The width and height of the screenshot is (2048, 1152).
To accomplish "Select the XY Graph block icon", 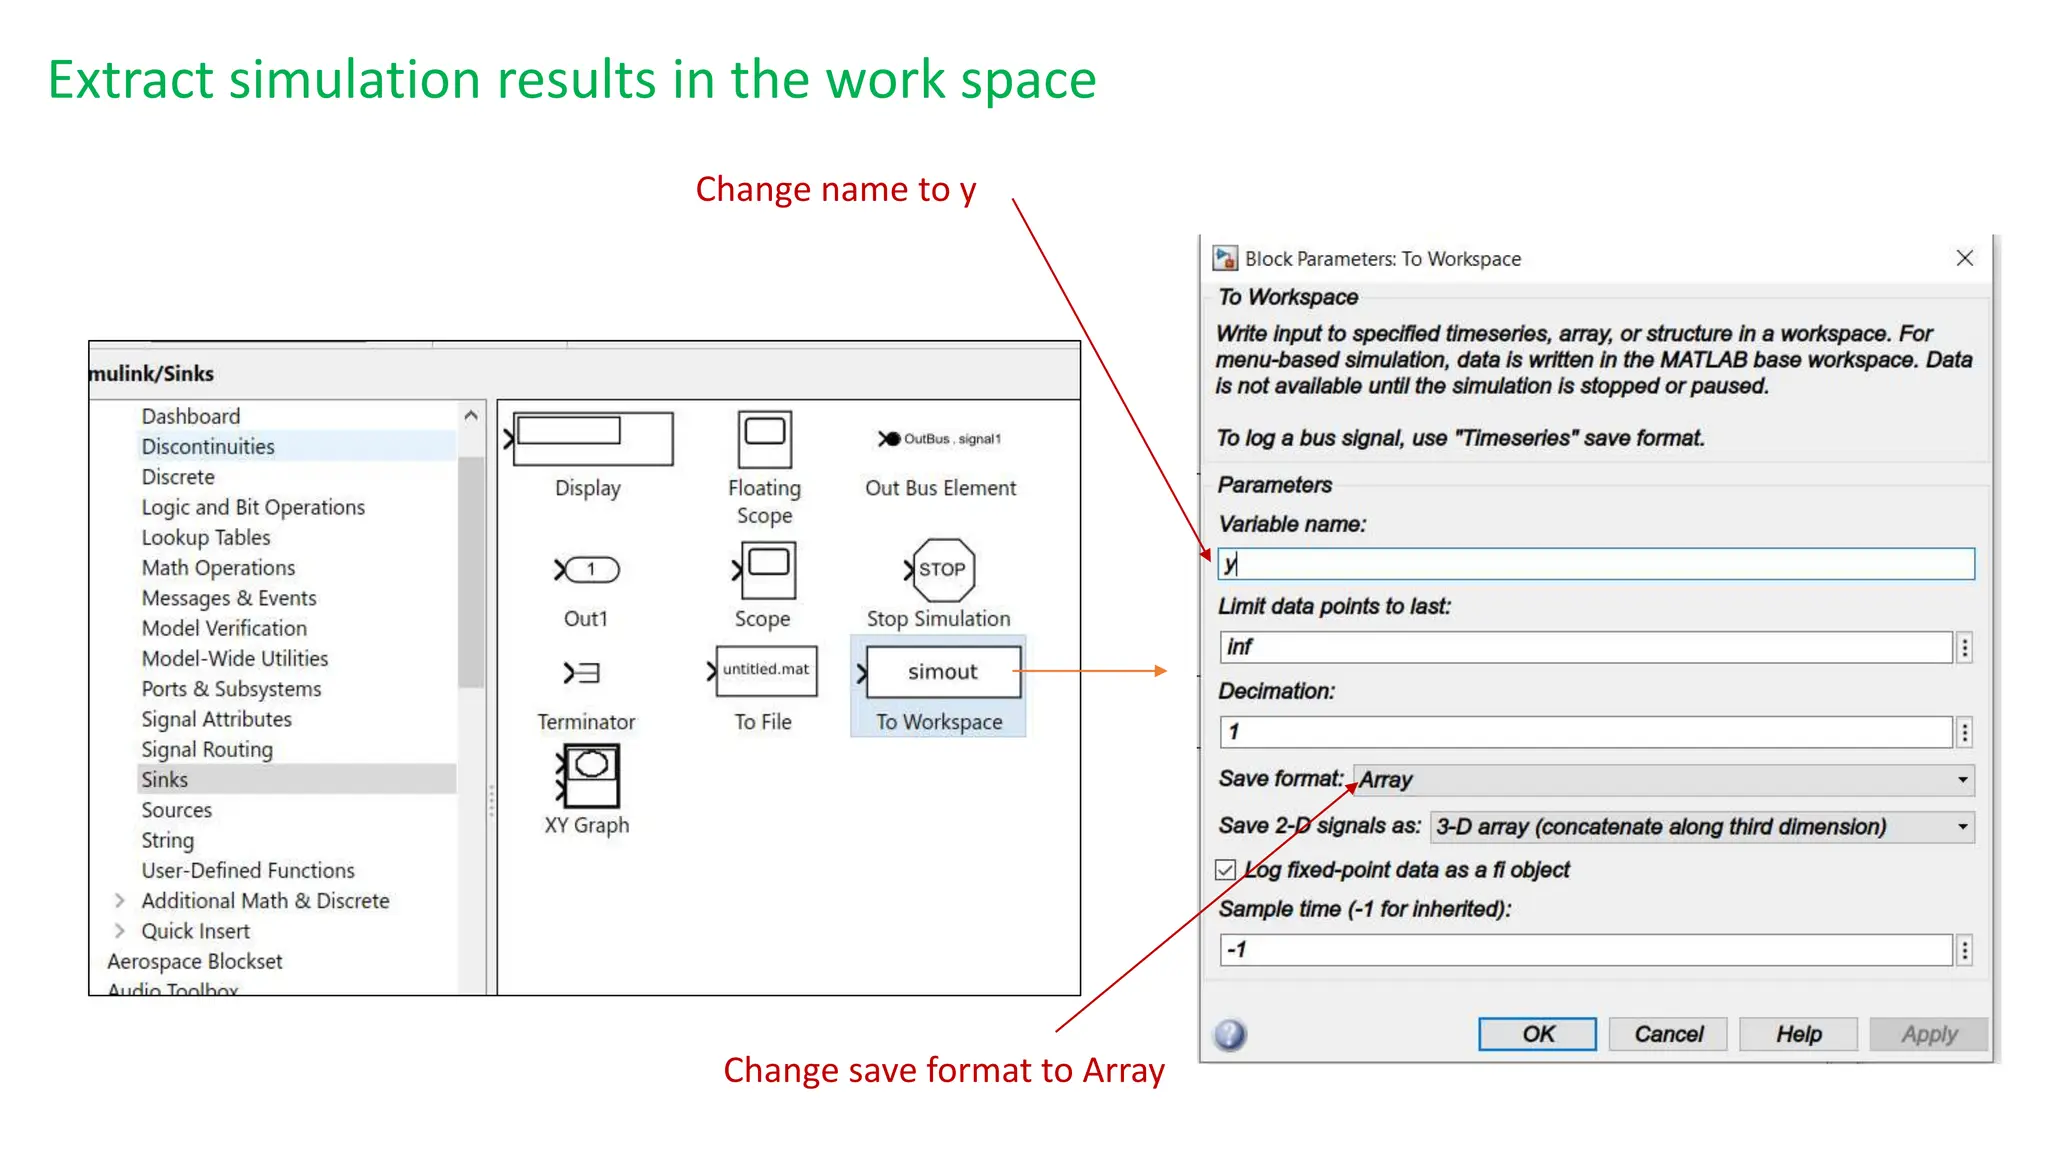I will click(588, 776).
